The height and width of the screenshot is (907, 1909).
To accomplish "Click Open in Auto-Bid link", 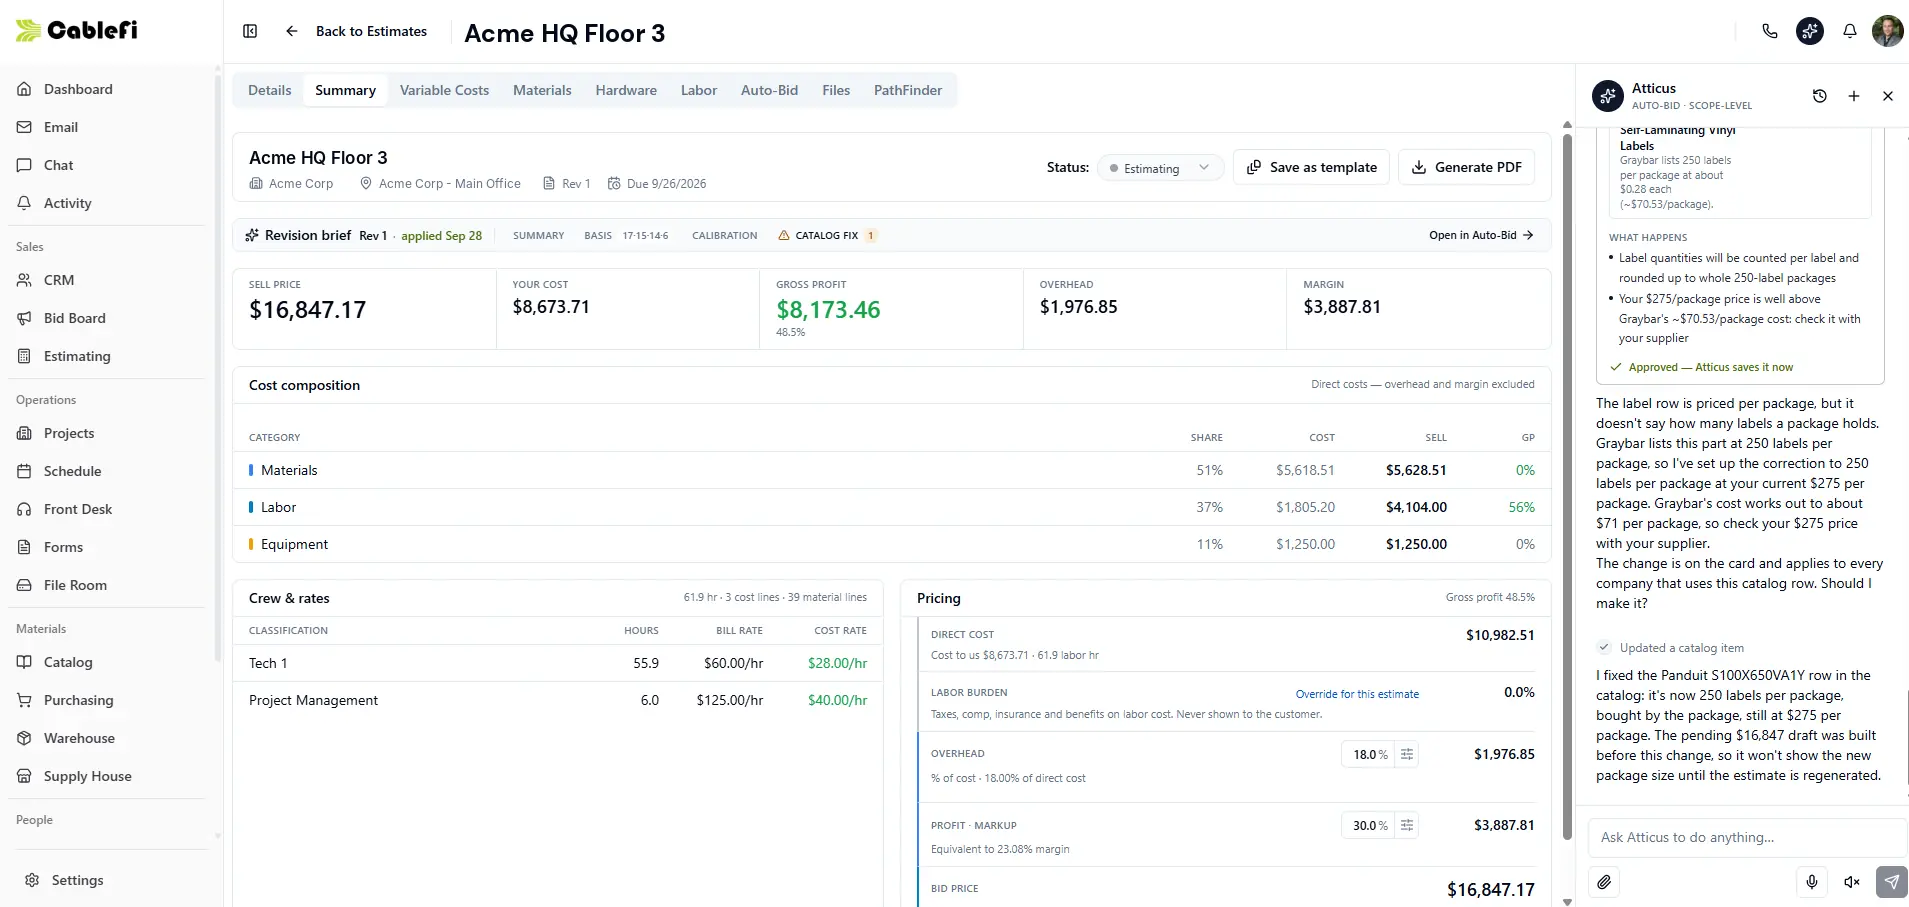I will (x=1481, y=235).
